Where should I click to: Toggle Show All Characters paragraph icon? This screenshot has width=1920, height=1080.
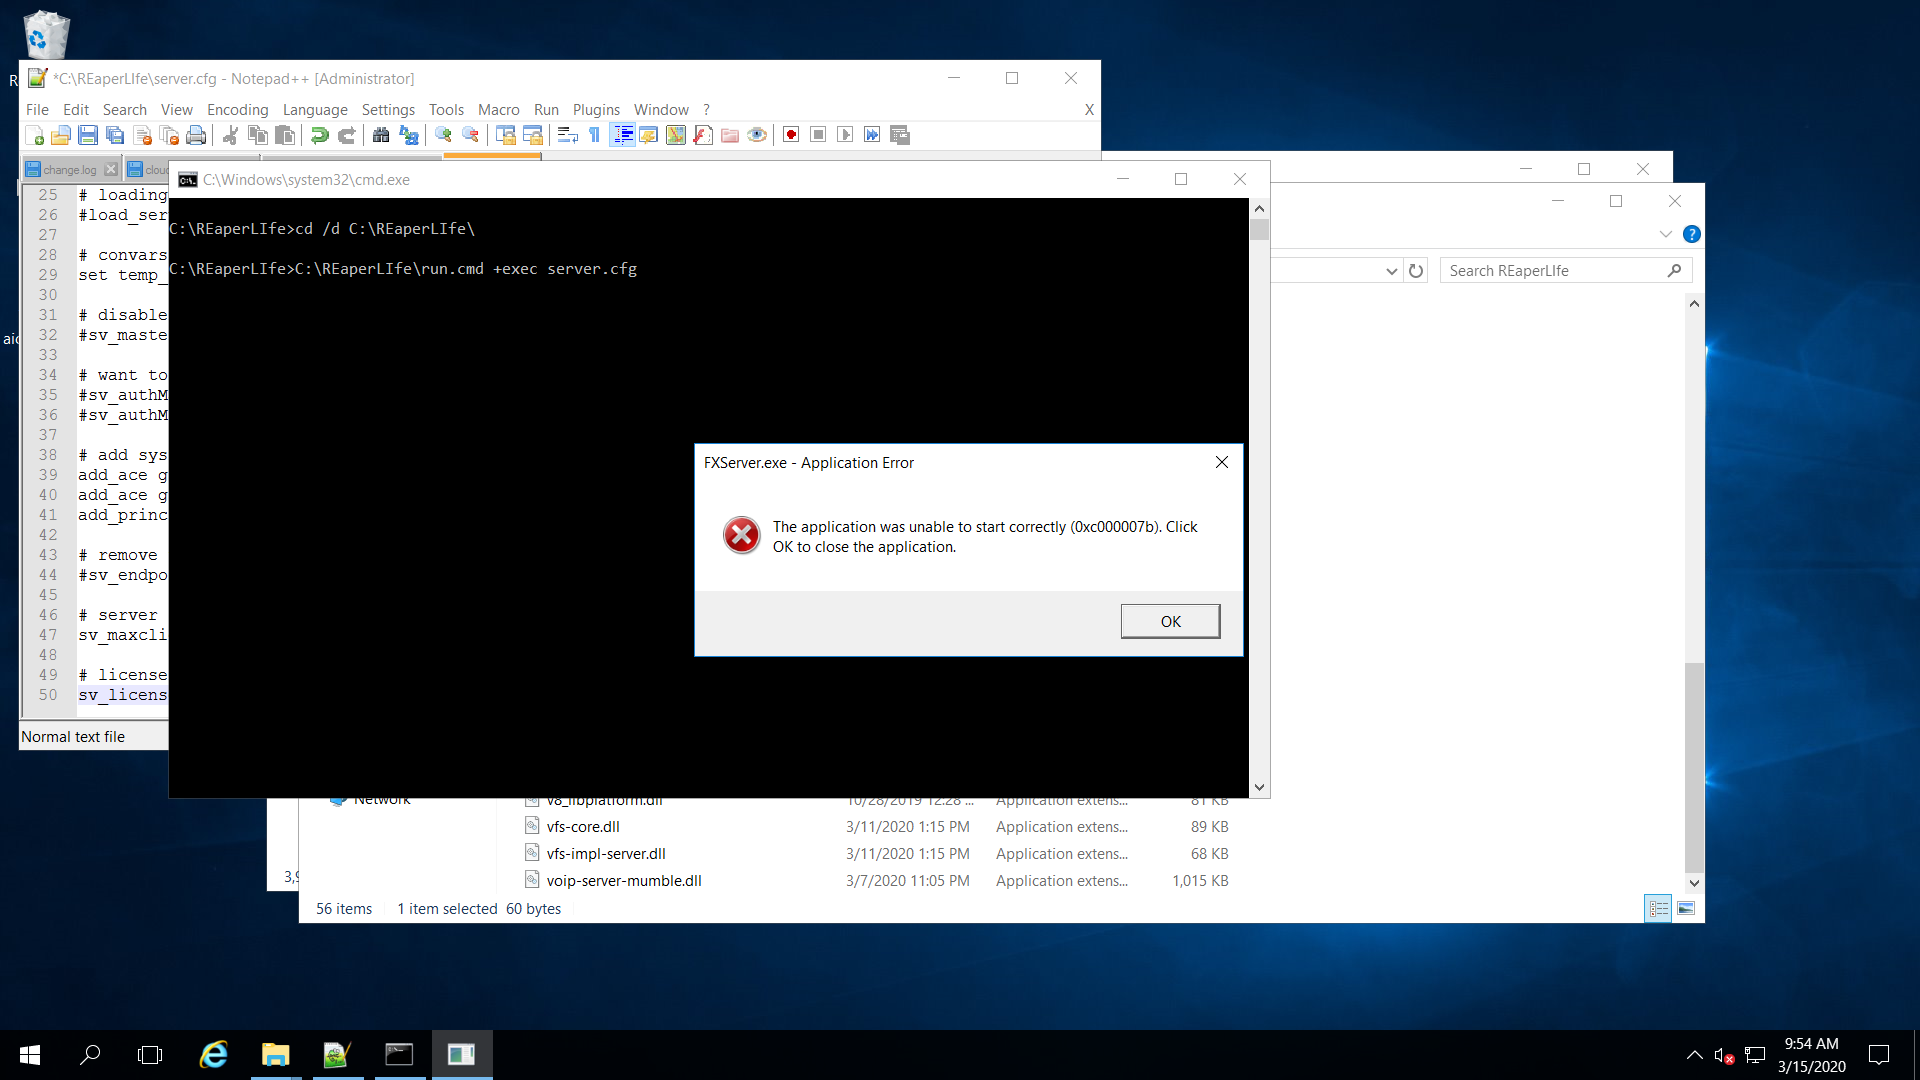(x=594, y=135)
